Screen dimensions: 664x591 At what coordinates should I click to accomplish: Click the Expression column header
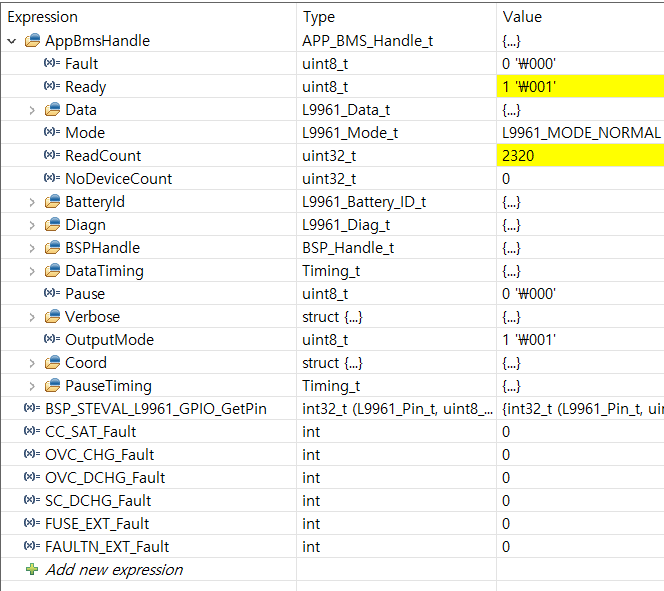[42, 17]
